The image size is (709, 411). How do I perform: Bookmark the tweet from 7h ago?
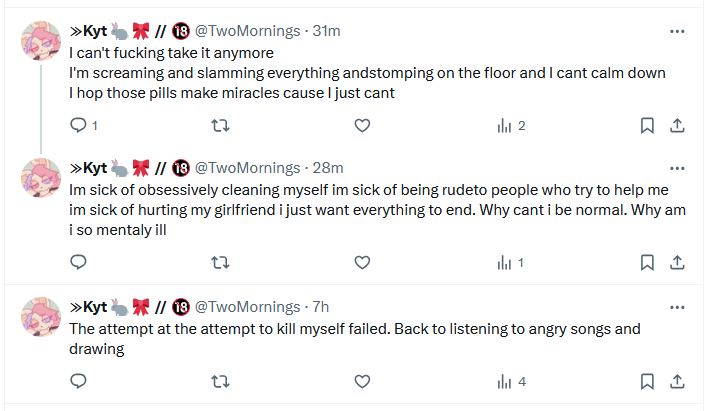coord(647,381)
